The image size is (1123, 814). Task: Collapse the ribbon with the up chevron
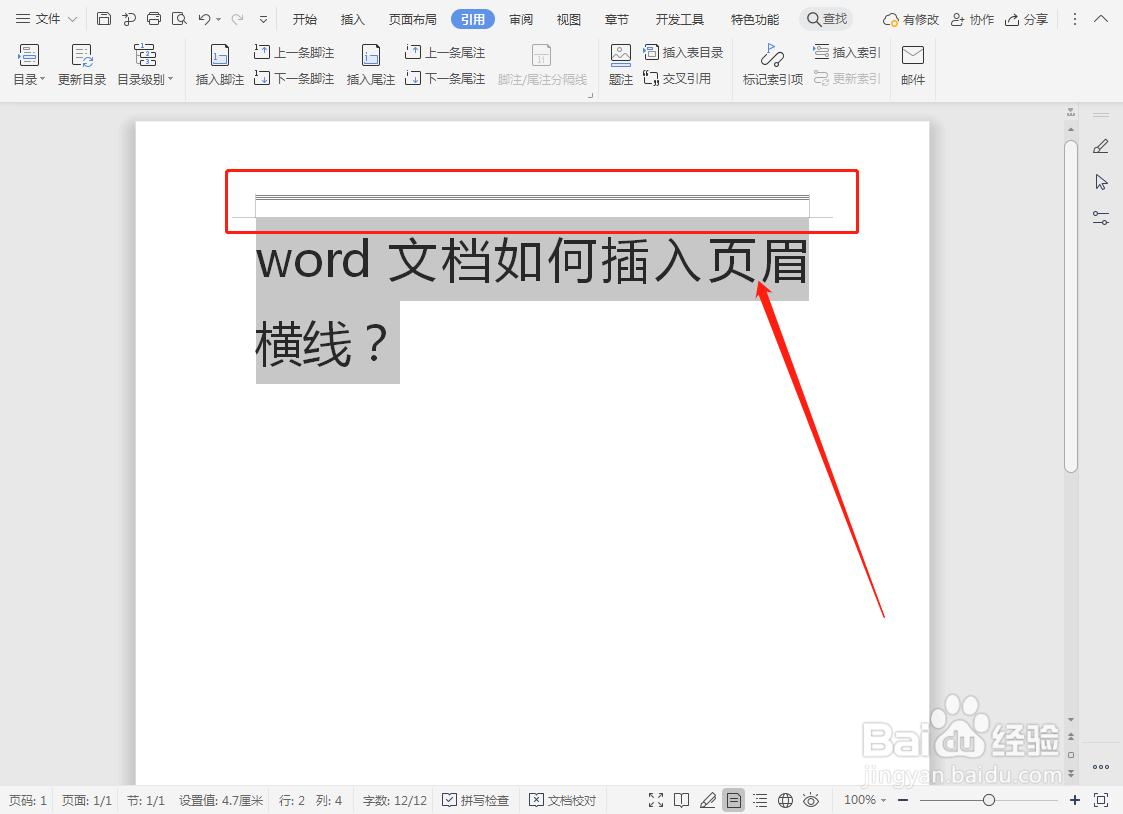(1101, 19)
